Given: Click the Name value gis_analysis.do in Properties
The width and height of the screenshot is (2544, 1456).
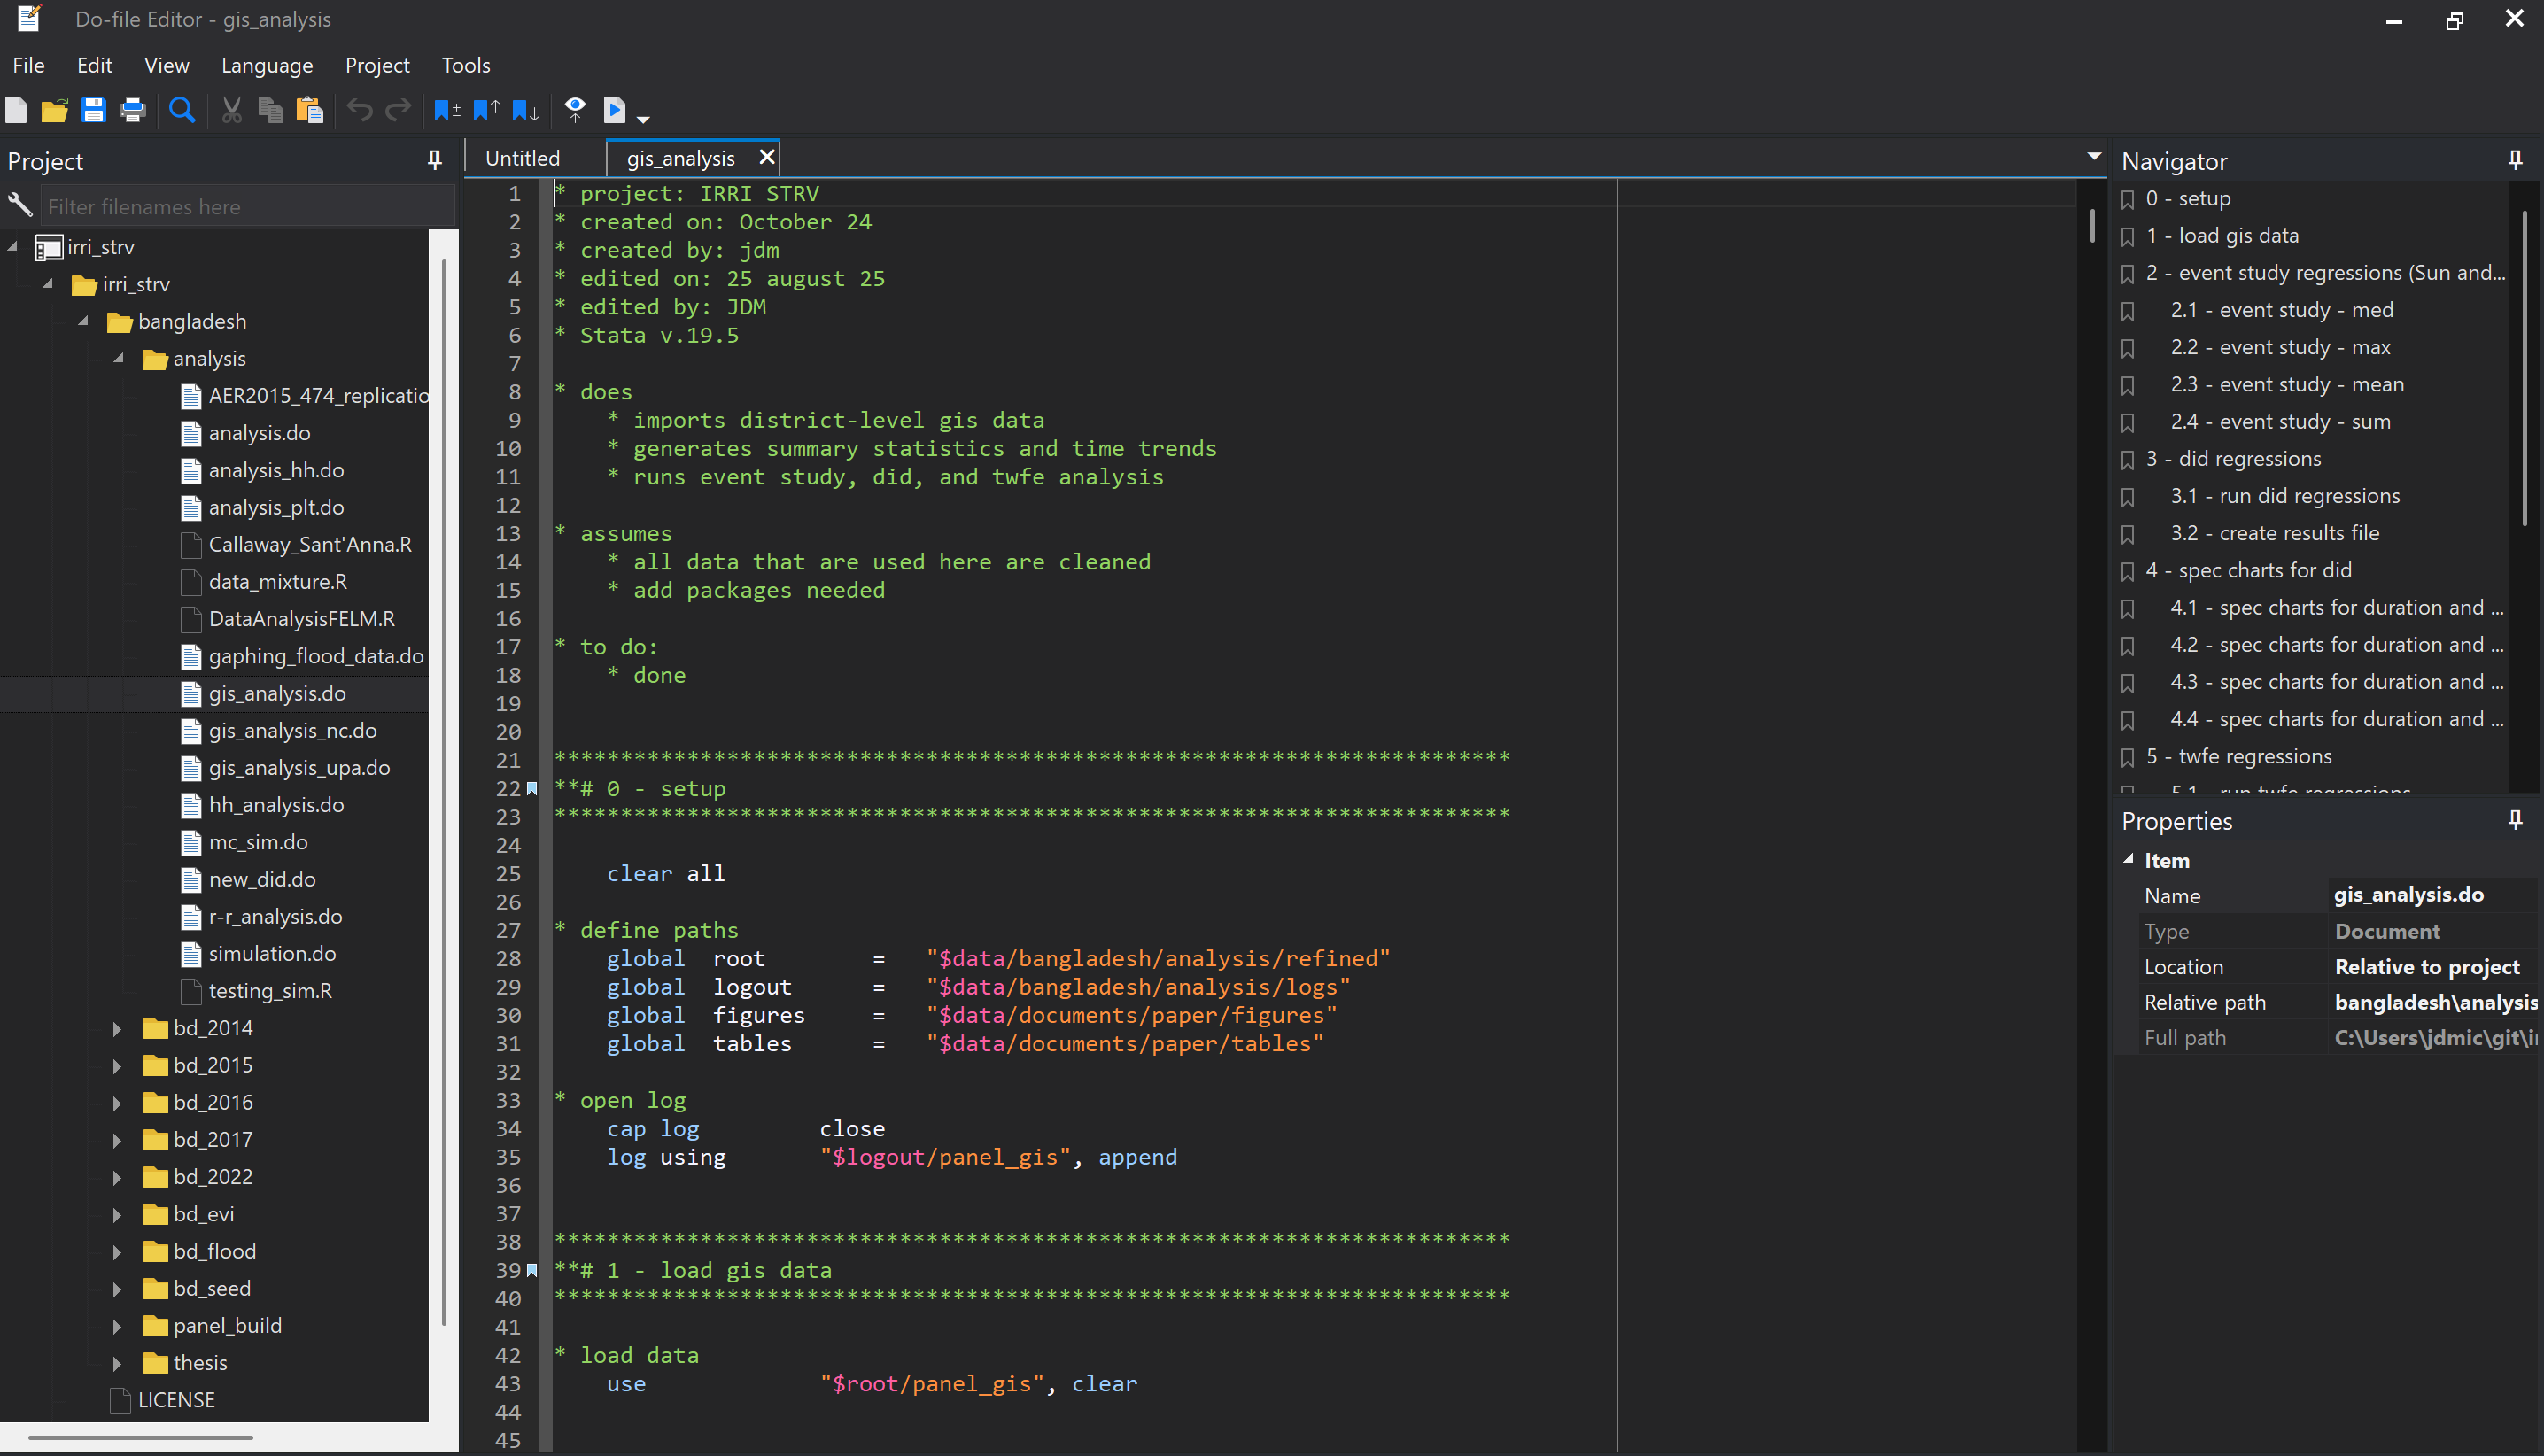Looking at the screenshot, I should [x=2408, y=895].
